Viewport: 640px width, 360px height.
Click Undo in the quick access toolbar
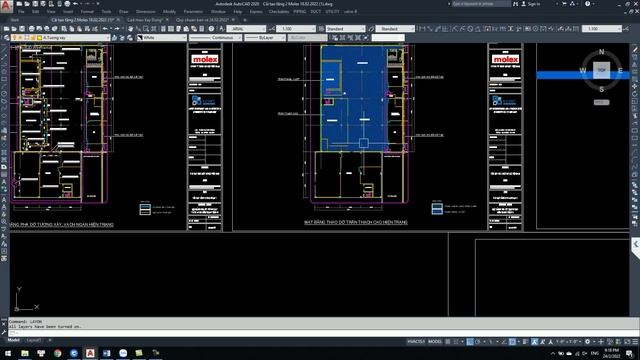click(76, 4)
